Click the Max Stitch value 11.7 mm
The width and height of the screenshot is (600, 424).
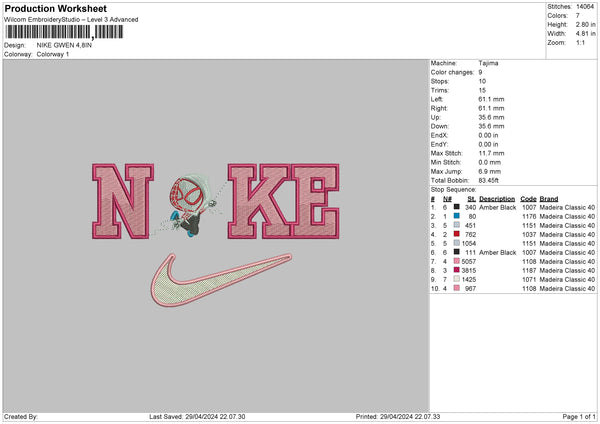coord(491,153)
